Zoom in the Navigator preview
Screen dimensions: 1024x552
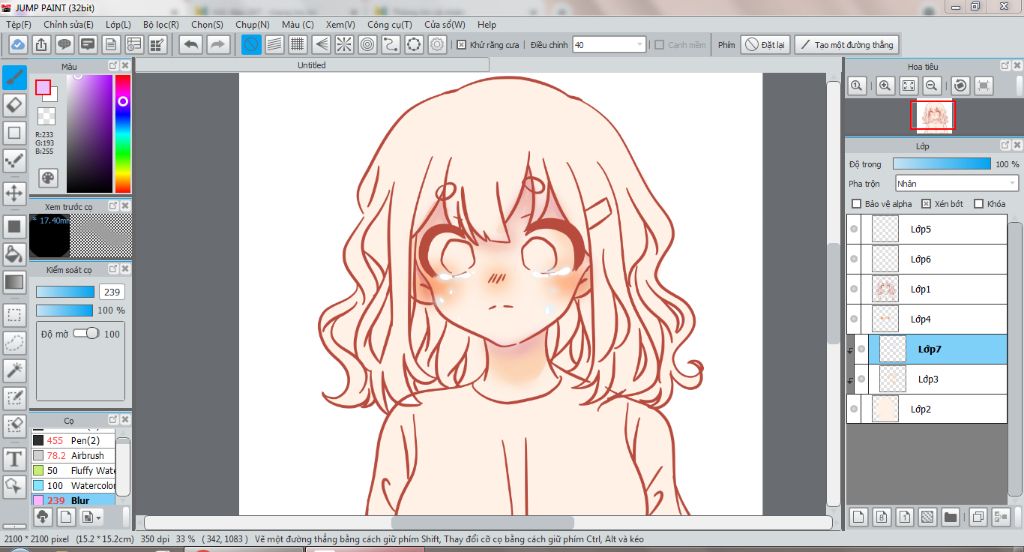(x=885, y=85)
